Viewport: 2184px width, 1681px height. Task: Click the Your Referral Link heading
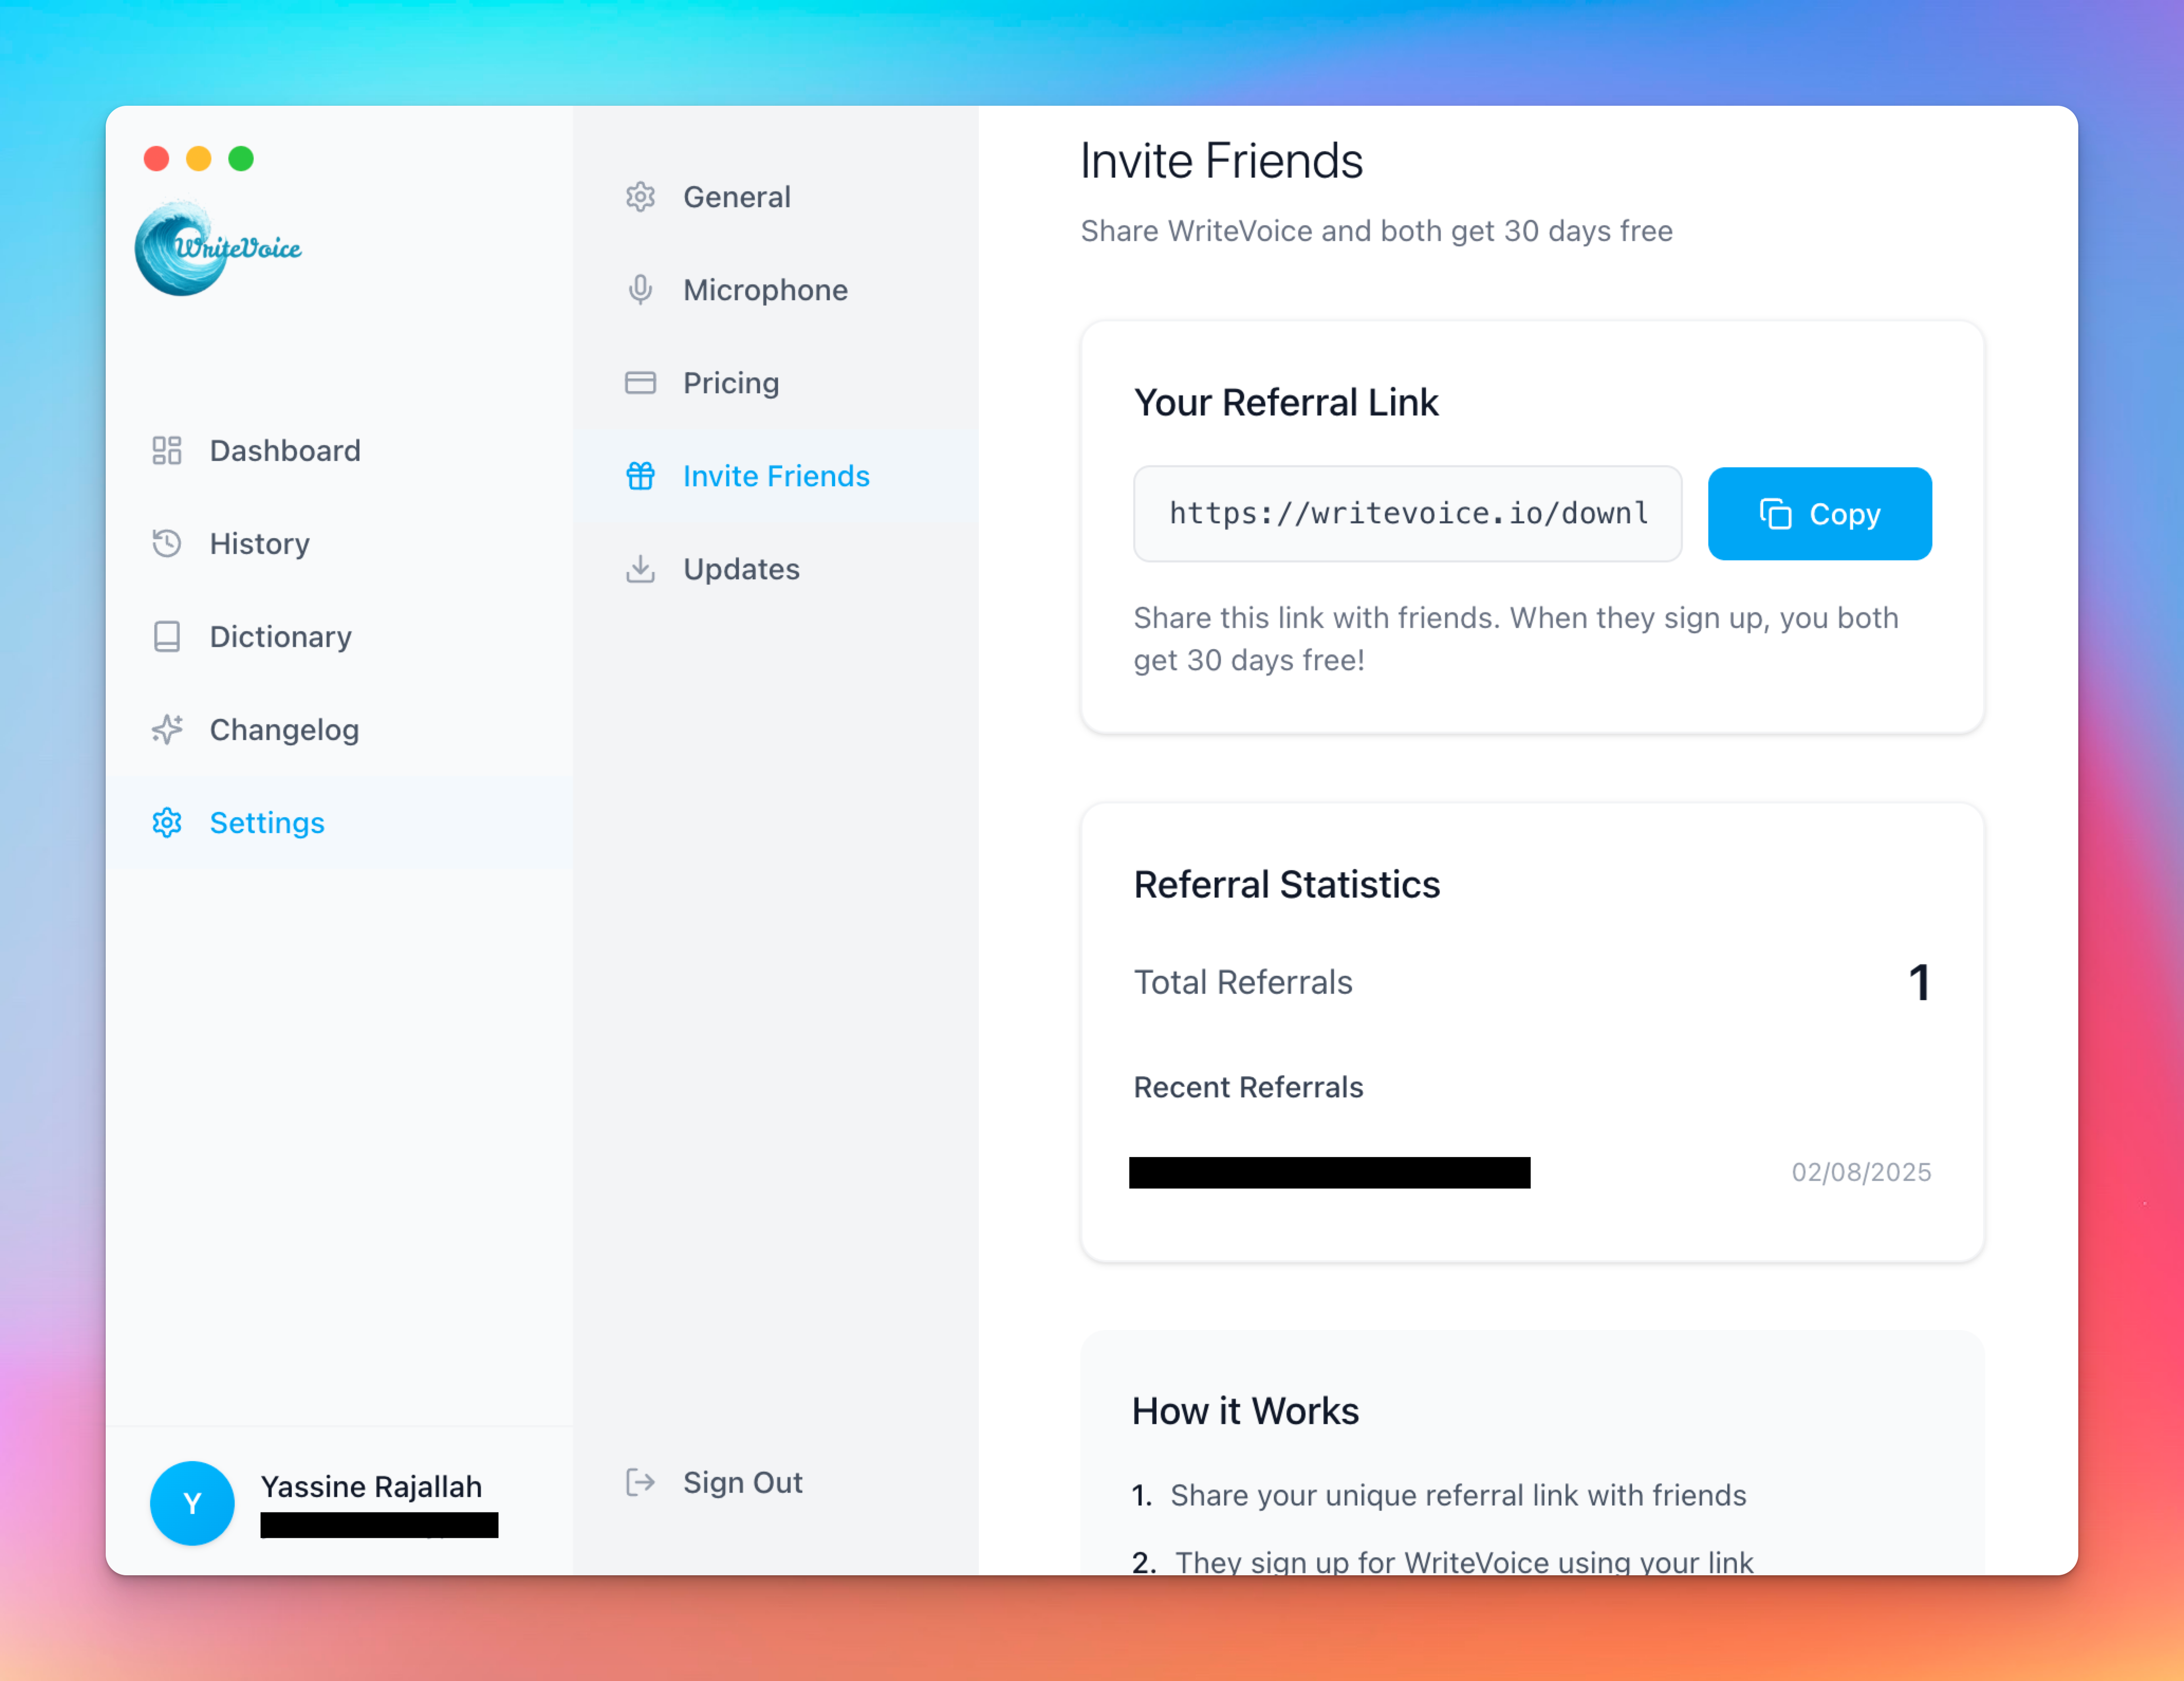click(x=1286, y=403)
